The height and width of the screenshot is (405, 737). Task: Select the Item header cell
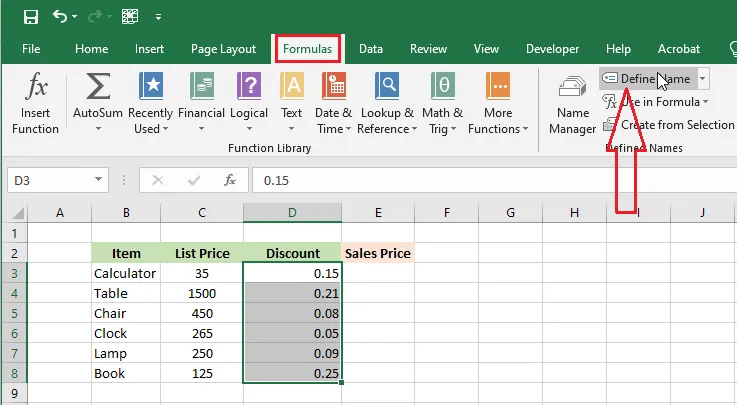point(126,253)
